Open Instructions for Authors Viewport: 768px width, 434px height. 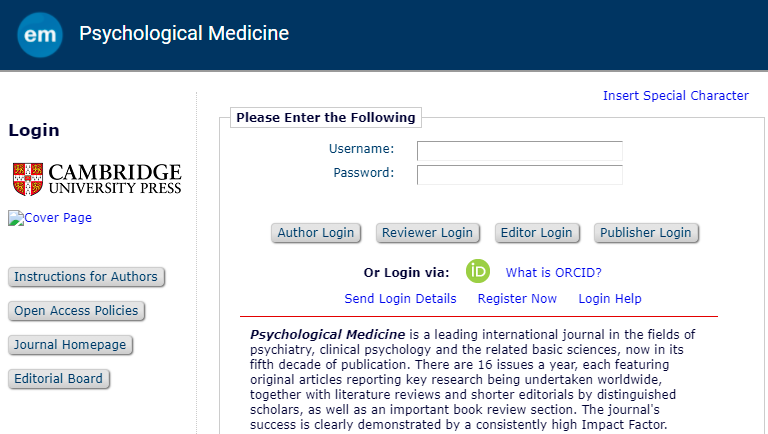(x=86, y=277)
